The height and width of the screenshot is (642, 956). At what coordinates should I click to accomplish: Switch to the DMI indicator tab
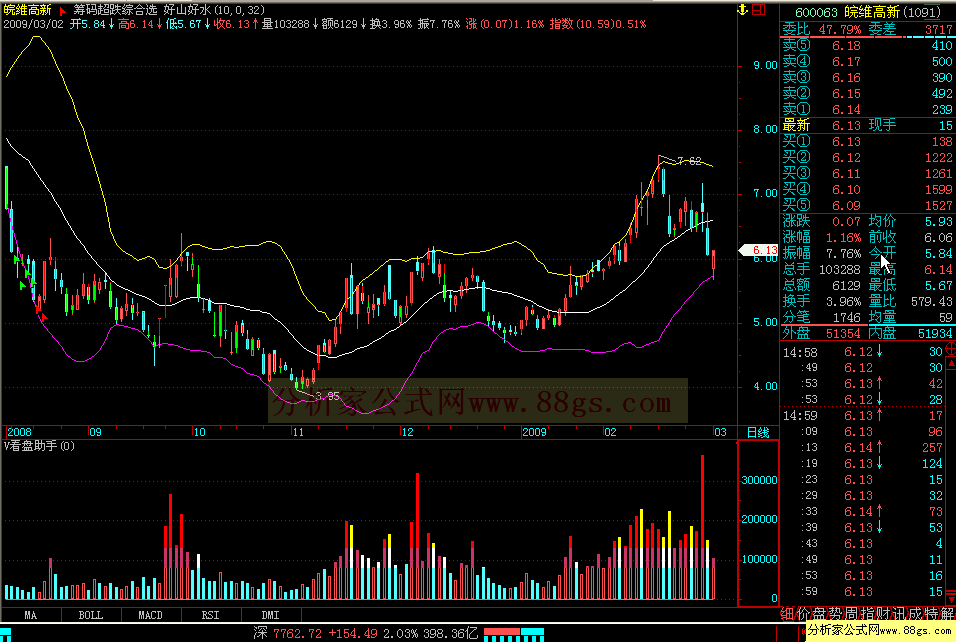pyautogui.click(x=270, y=615)
